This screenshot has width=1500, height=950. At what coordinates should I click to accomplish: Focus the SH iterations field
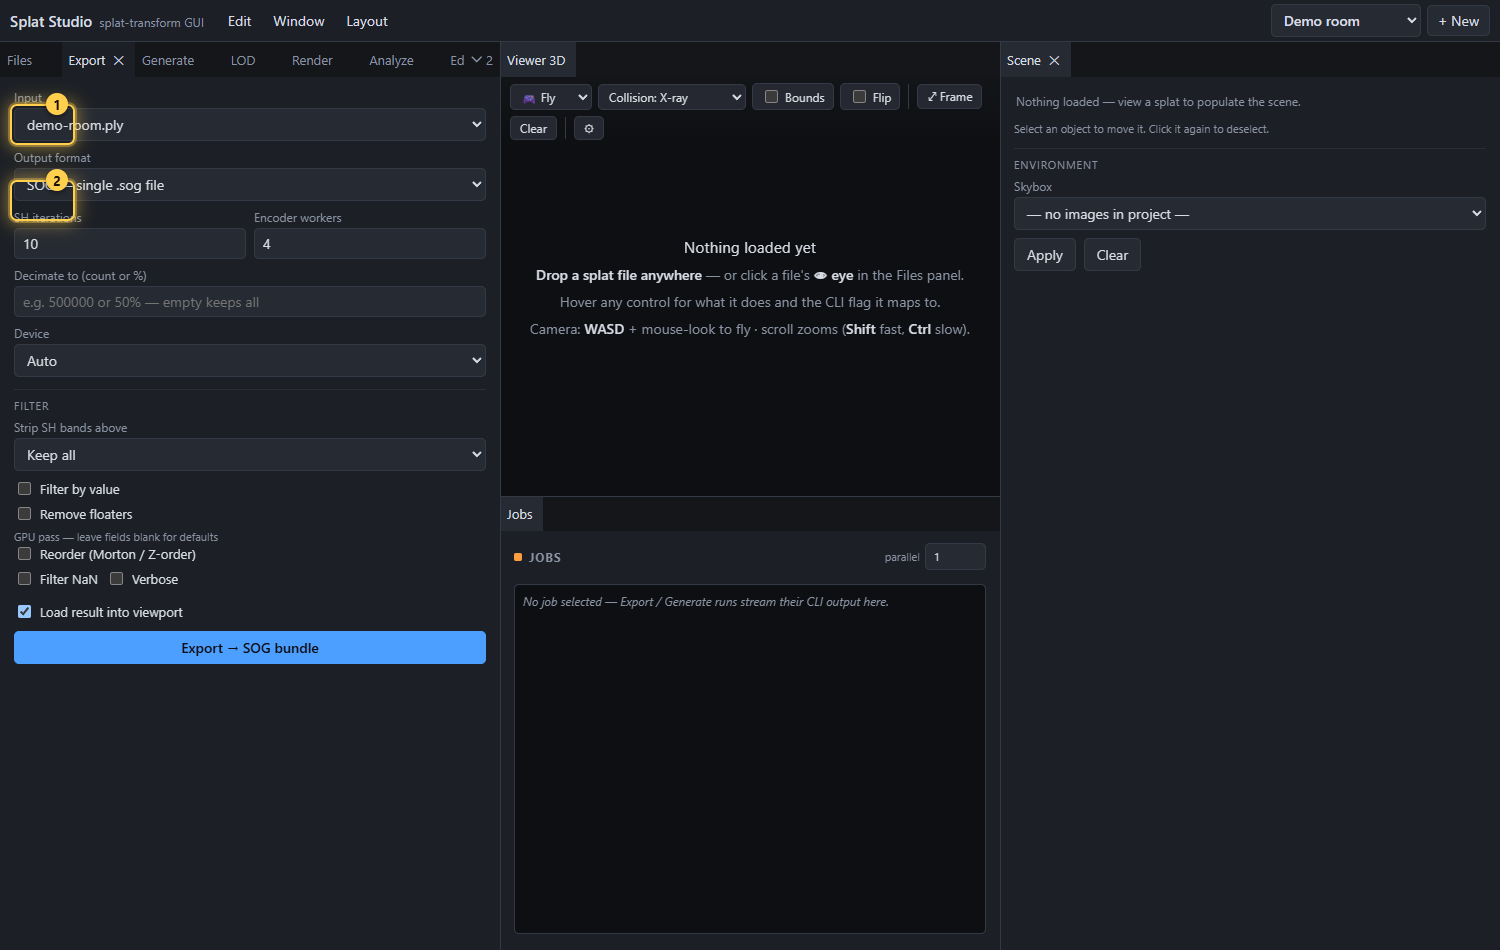click(x=130, y=244)
